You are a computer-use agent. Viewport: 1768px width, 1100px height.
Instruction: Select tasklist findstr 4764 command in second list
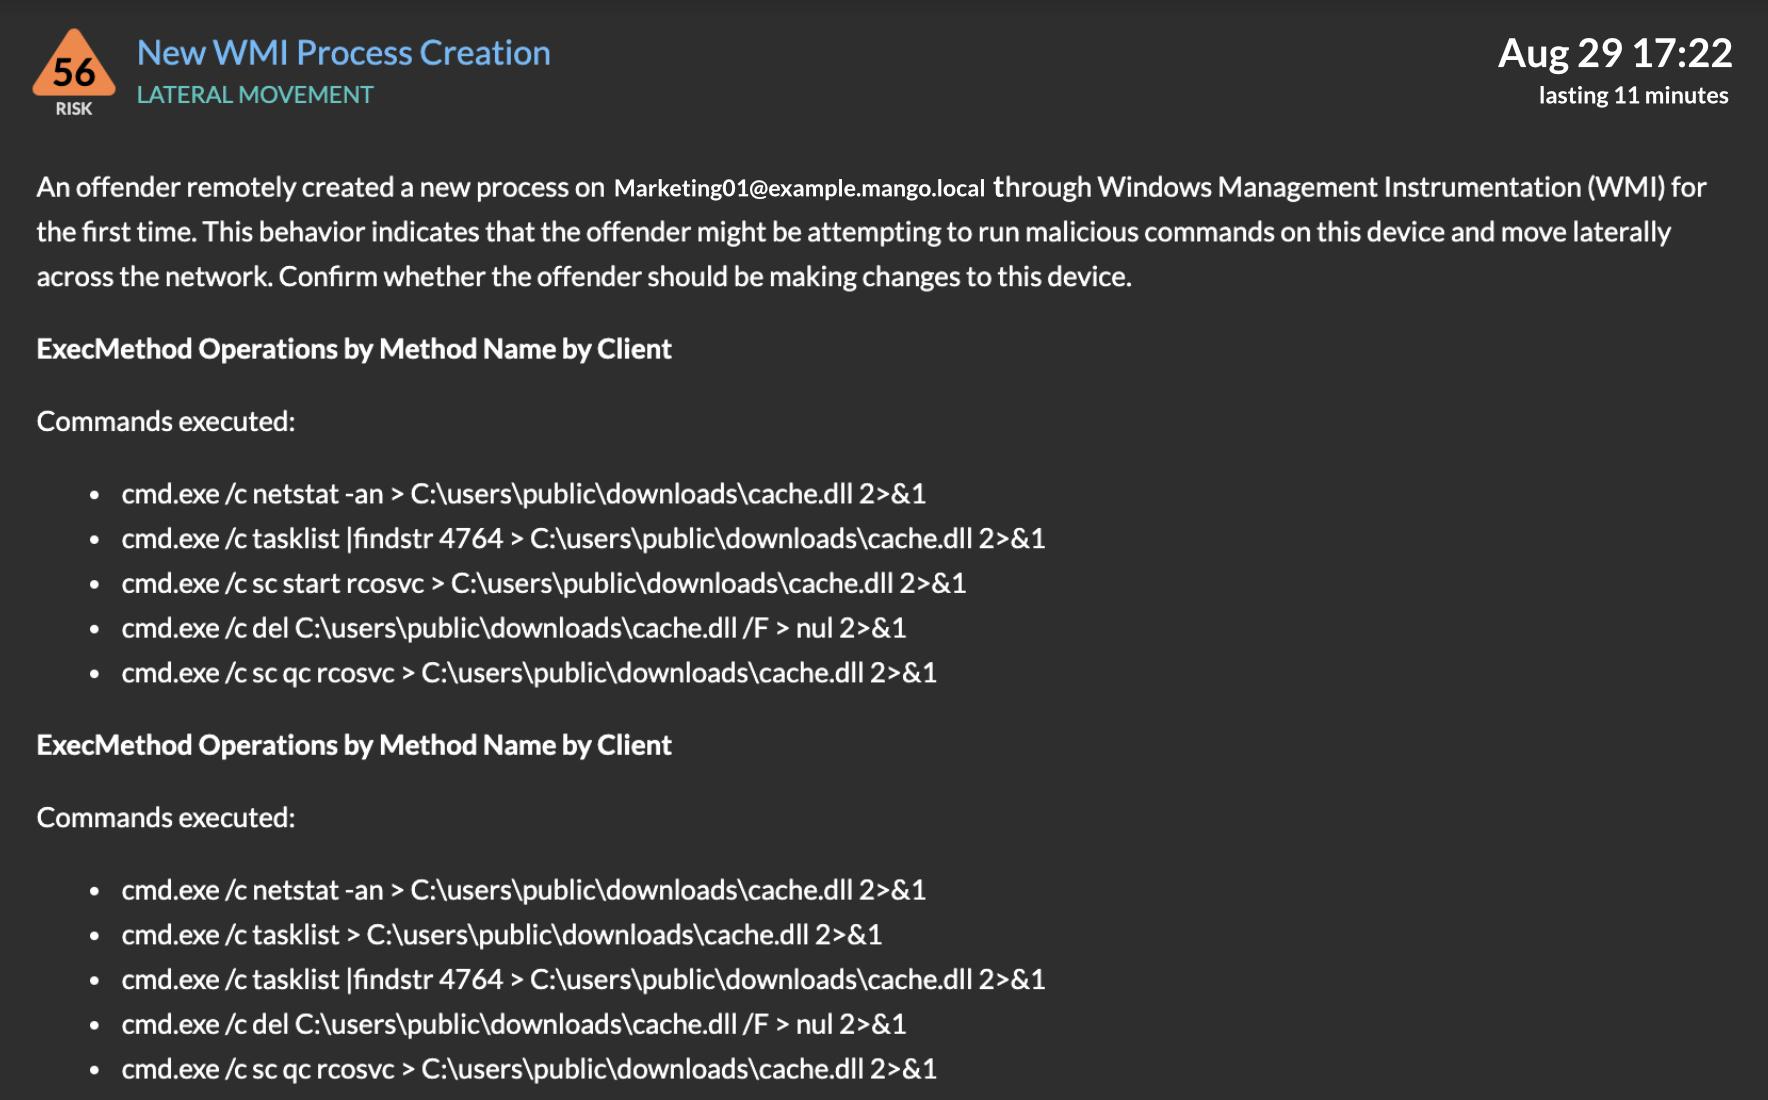click(x=583, y=979)
